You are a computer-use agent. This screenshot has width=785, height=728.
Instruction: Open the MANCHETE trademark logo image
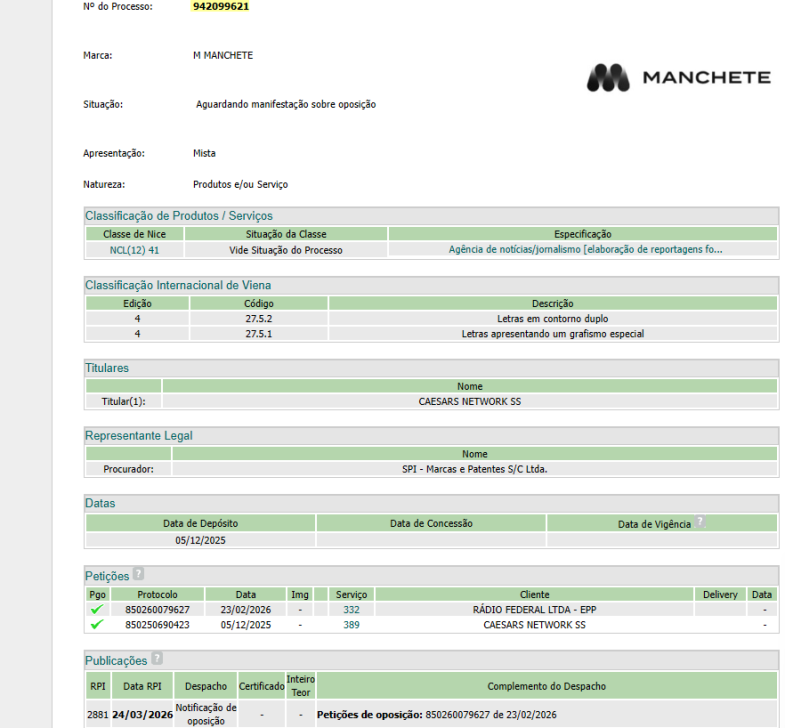(x=679, y=78)
